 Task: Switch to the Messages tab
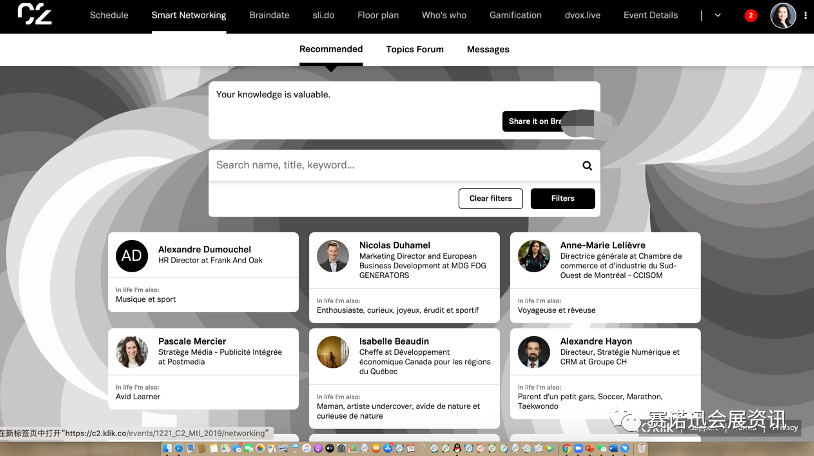click(488, 49)
